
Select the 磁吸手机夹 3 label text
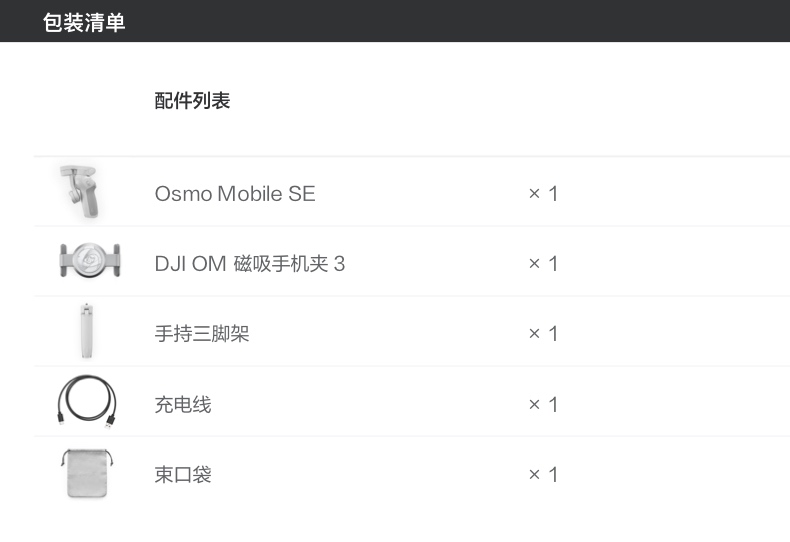(x=289, y=264)
